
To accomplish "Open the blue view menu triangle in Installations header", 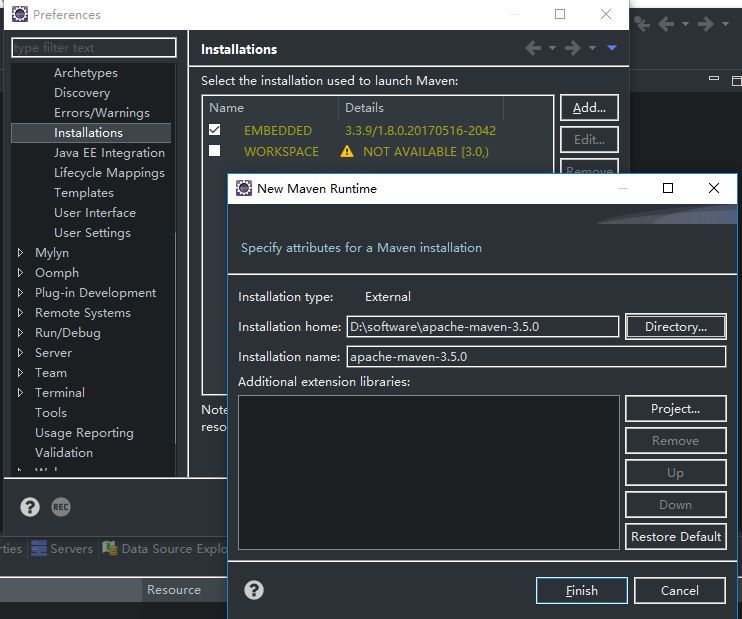I will click(612, 48).
